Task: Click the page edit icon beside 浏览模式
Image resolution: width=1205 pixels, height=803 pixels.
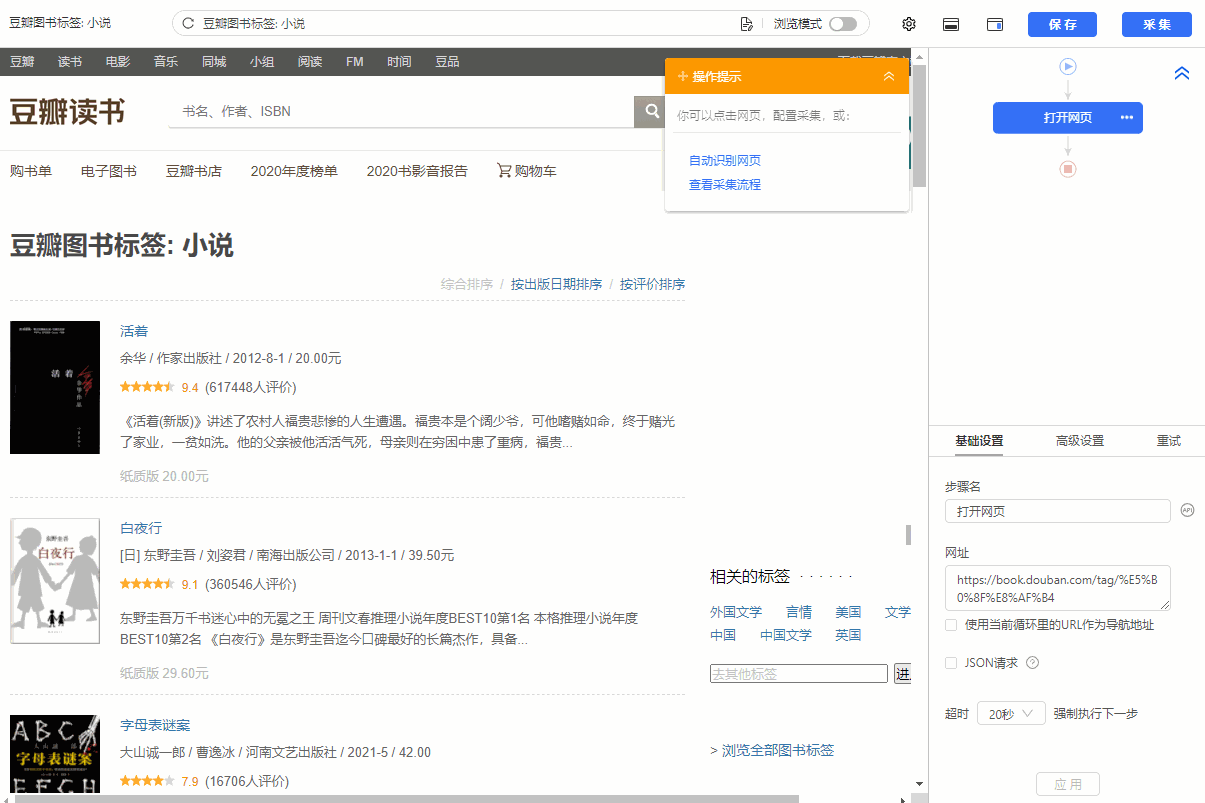Action: click(746, 24)
